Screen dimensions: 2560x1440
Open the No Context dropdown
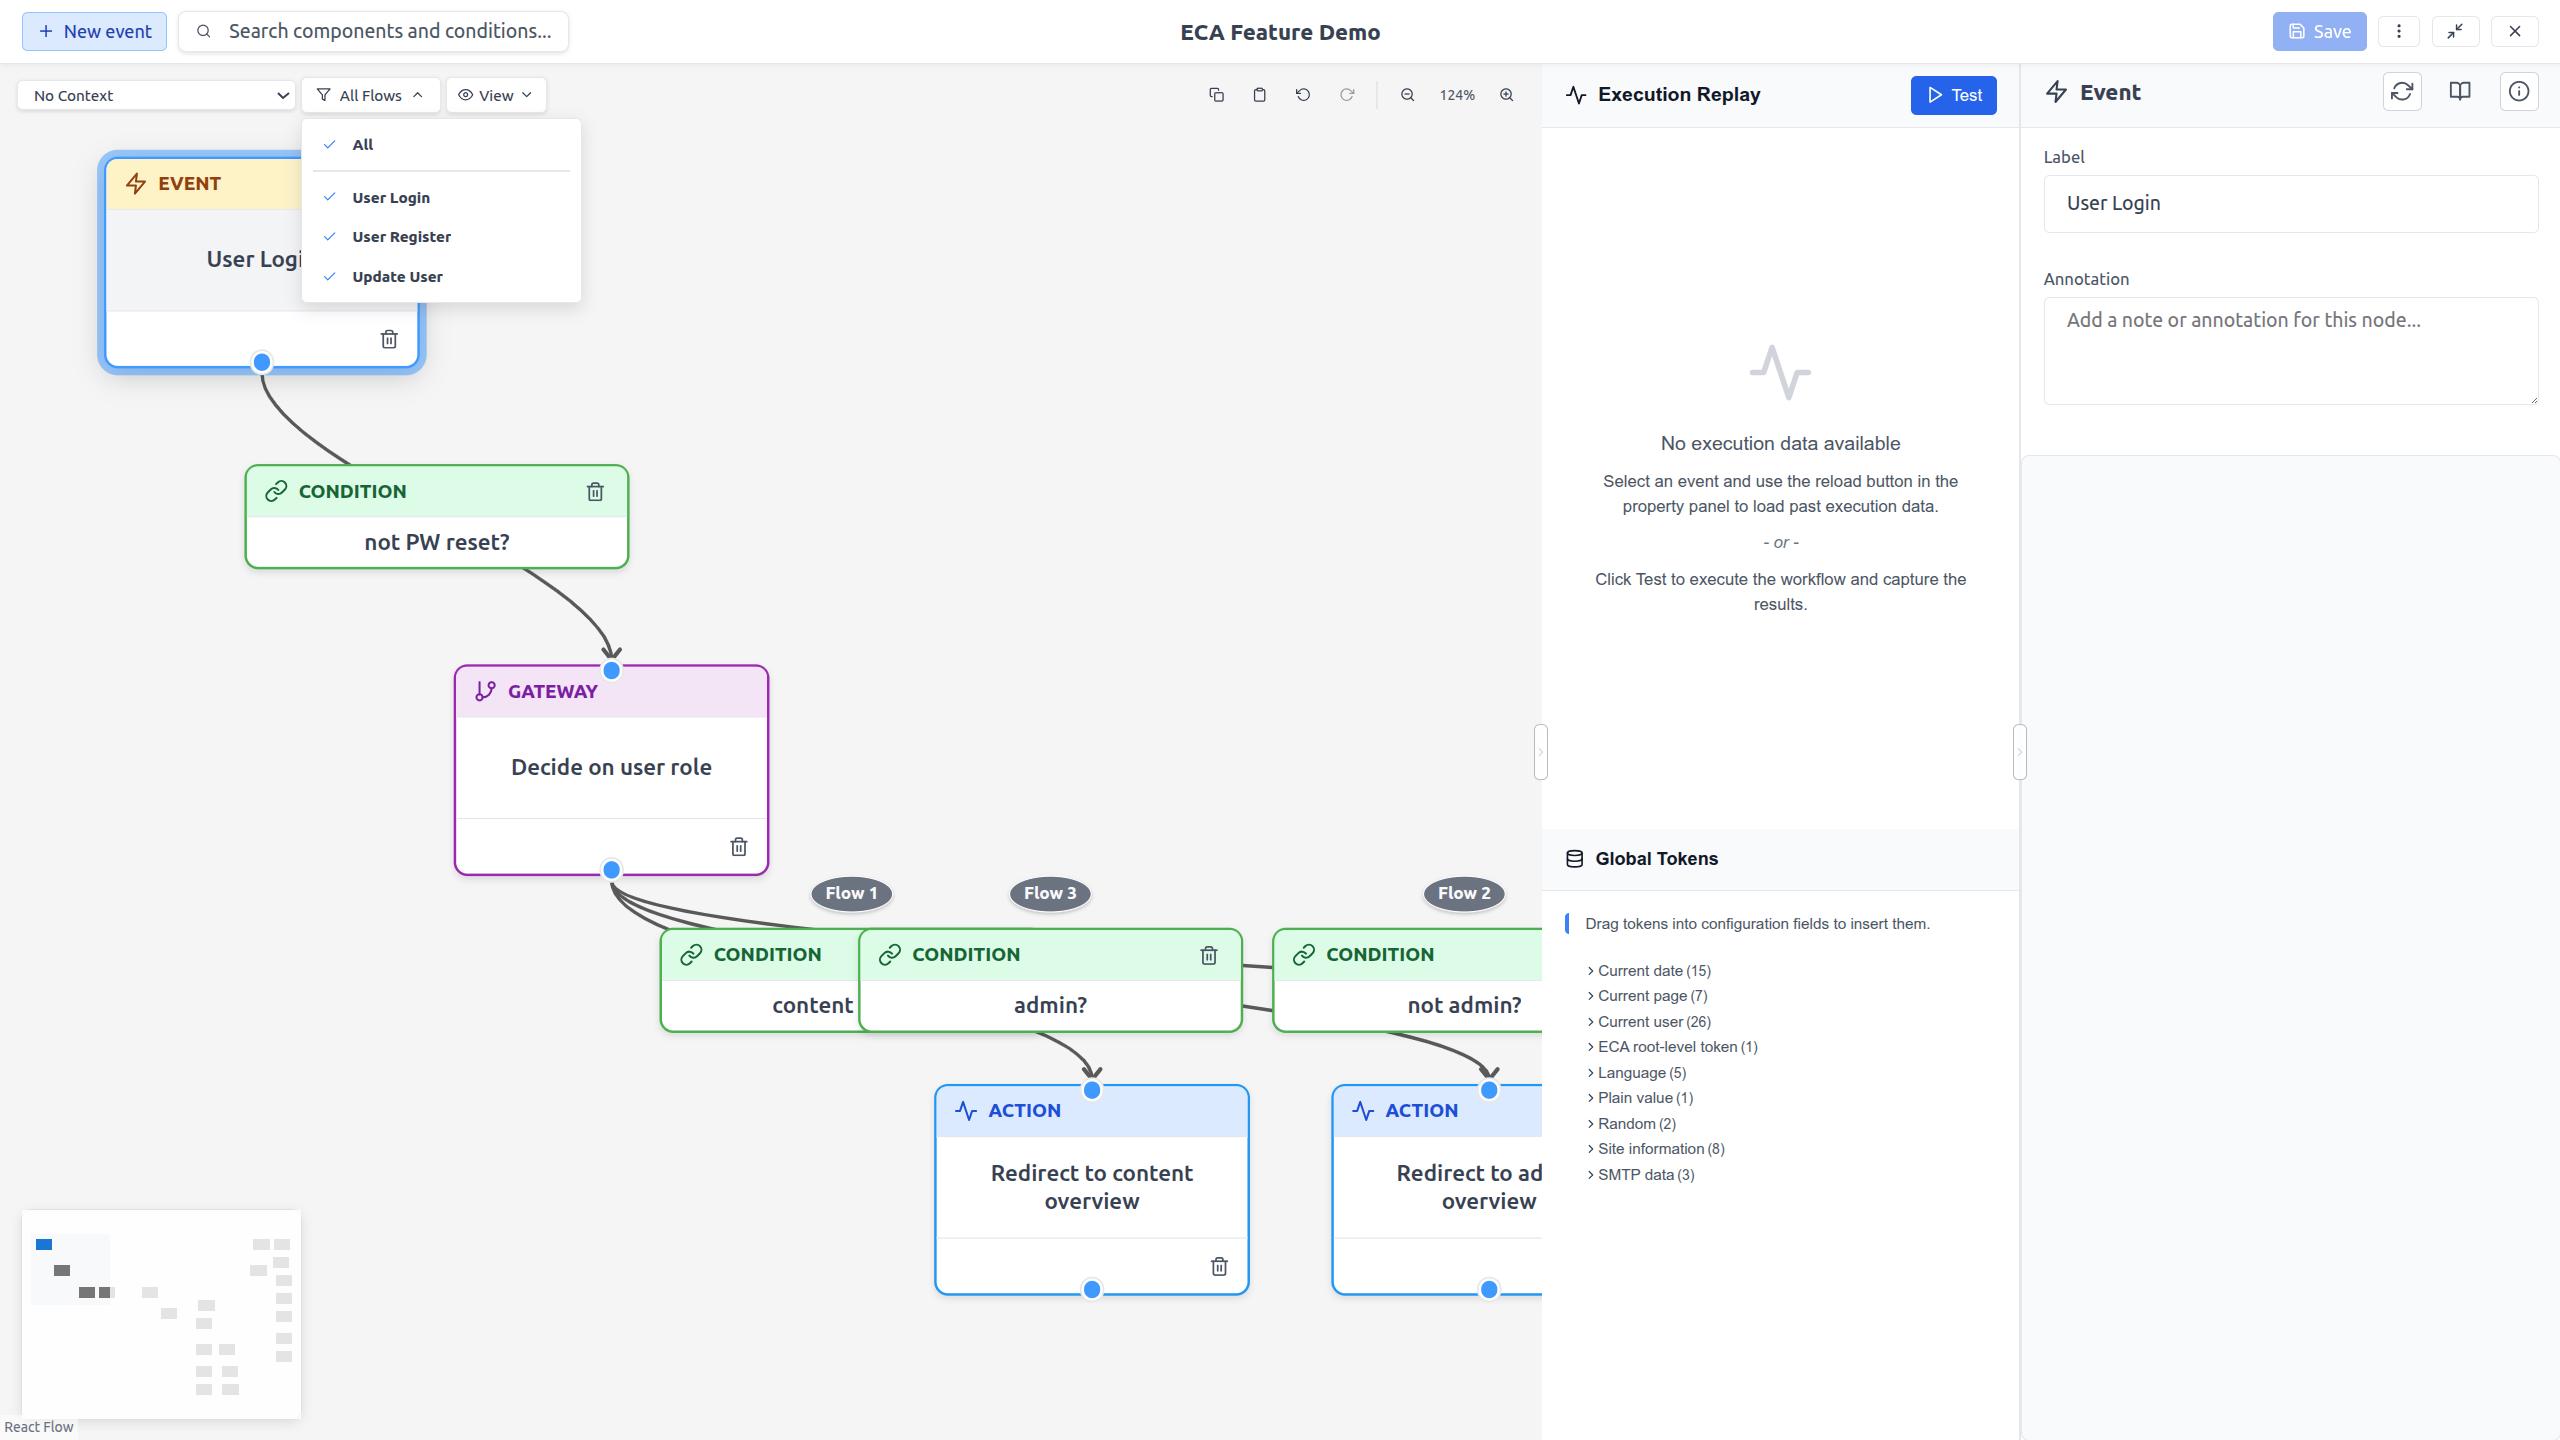tap(155, 94)
